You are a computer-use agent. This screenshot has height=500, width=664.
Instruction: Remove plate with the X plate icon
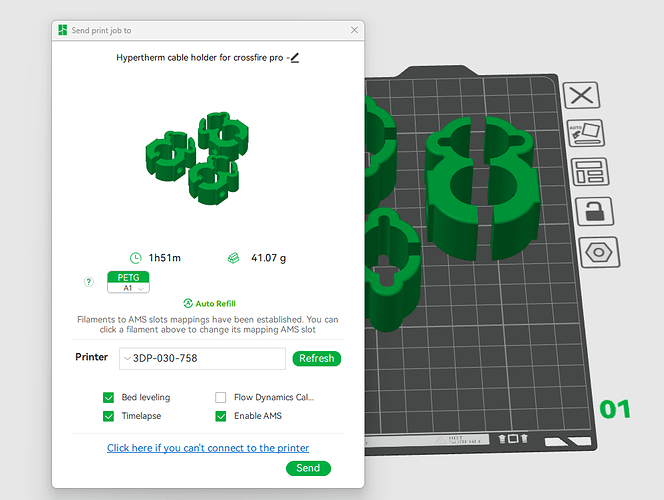click(x=581, y=95)
